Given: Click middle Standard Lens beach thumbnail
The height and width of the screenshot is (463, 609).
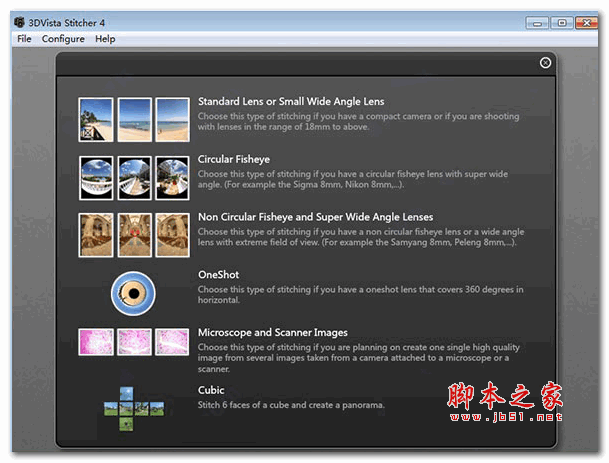Looking at the screenshot, I should 134,120.
